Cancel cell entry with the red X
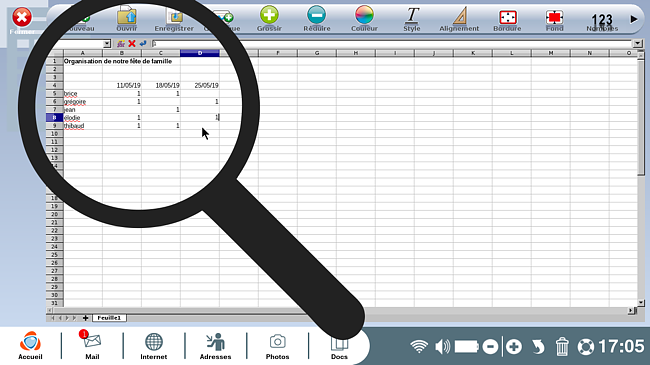The image size is (650, 365). 132,43
